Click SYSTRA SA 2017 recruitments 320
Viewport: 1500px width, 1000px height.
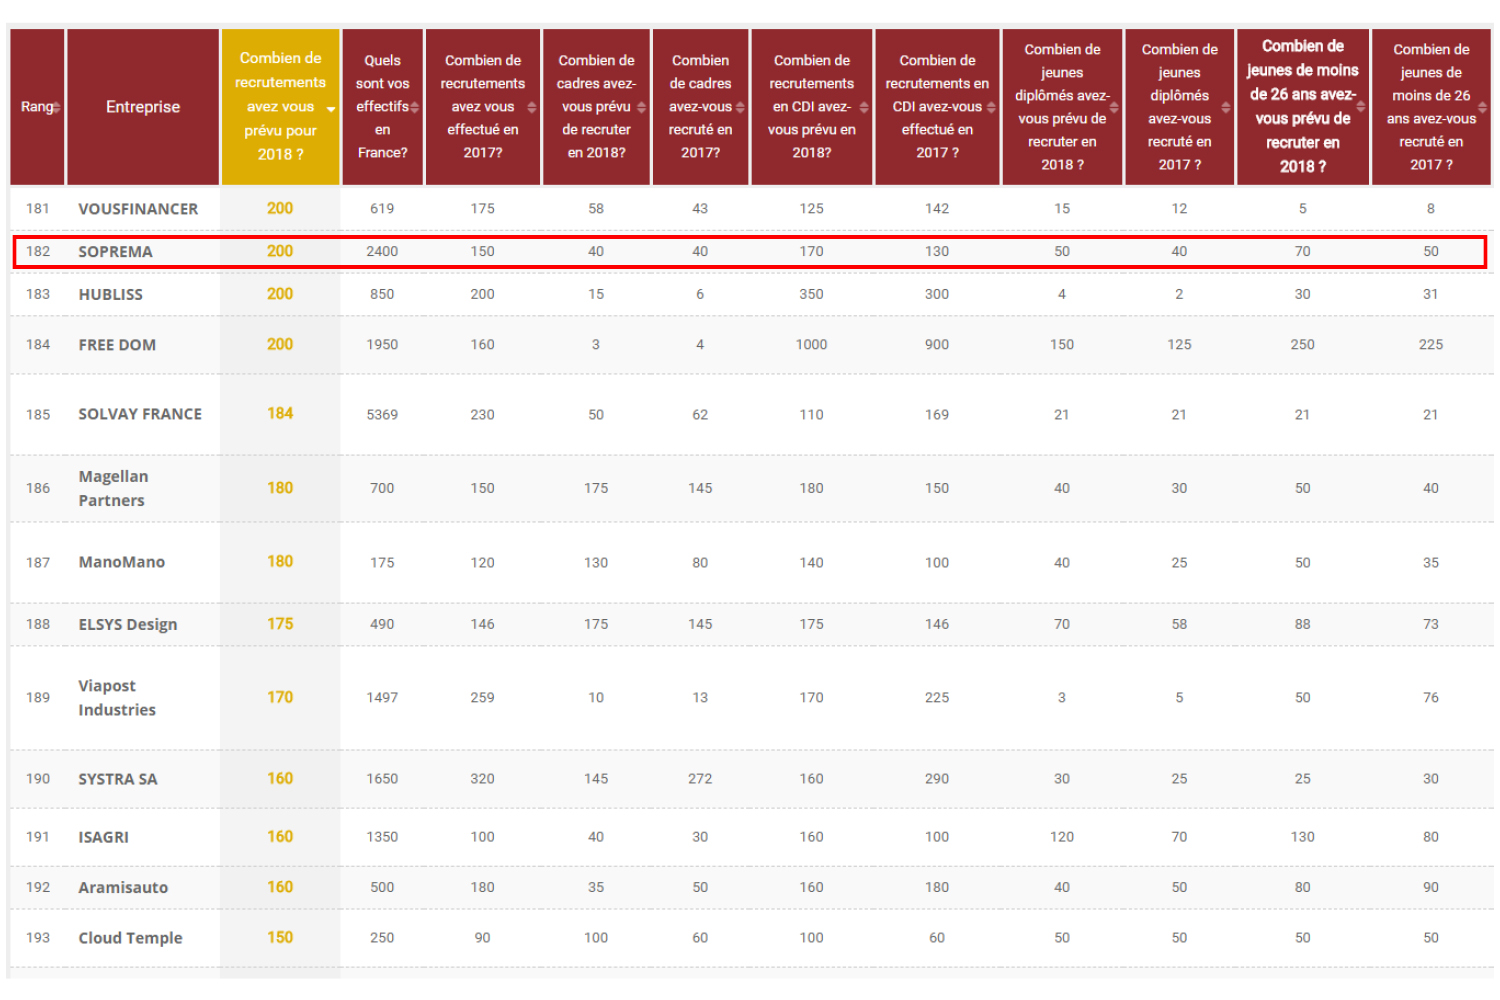pyautogui.click(x=483, y=779)
